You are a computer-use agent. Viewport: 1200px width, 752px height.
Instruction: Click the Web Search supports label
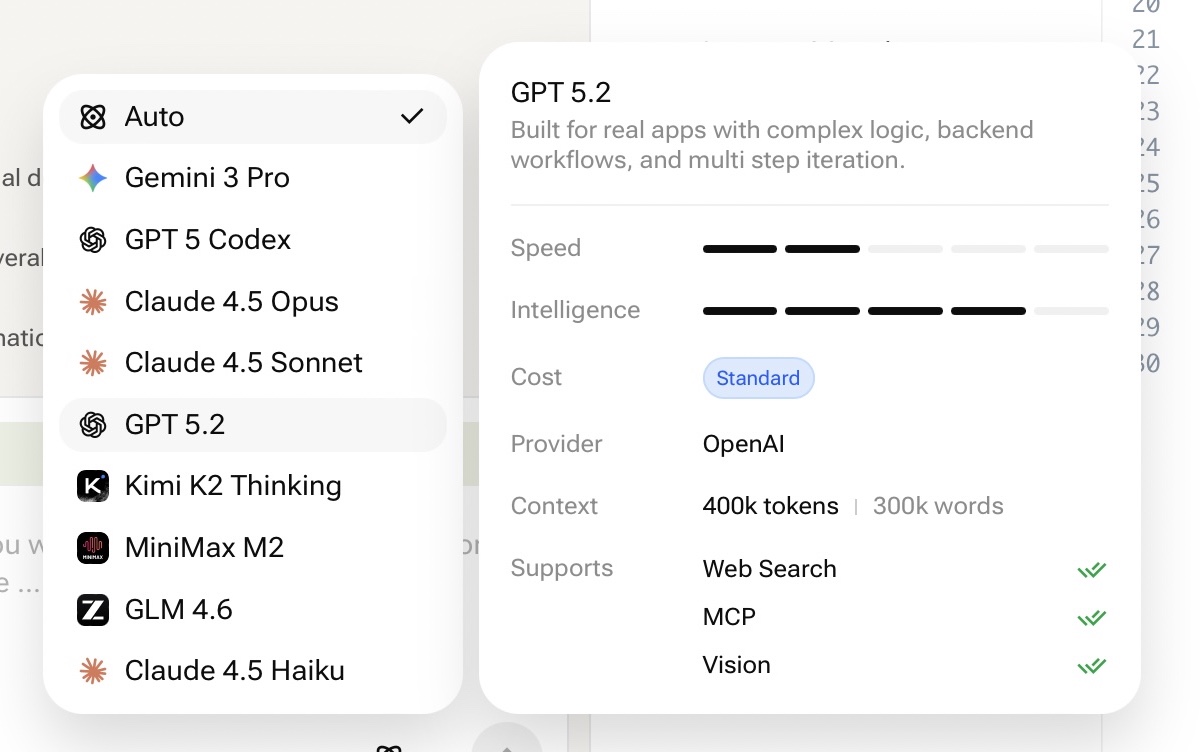tap(770, 569)
